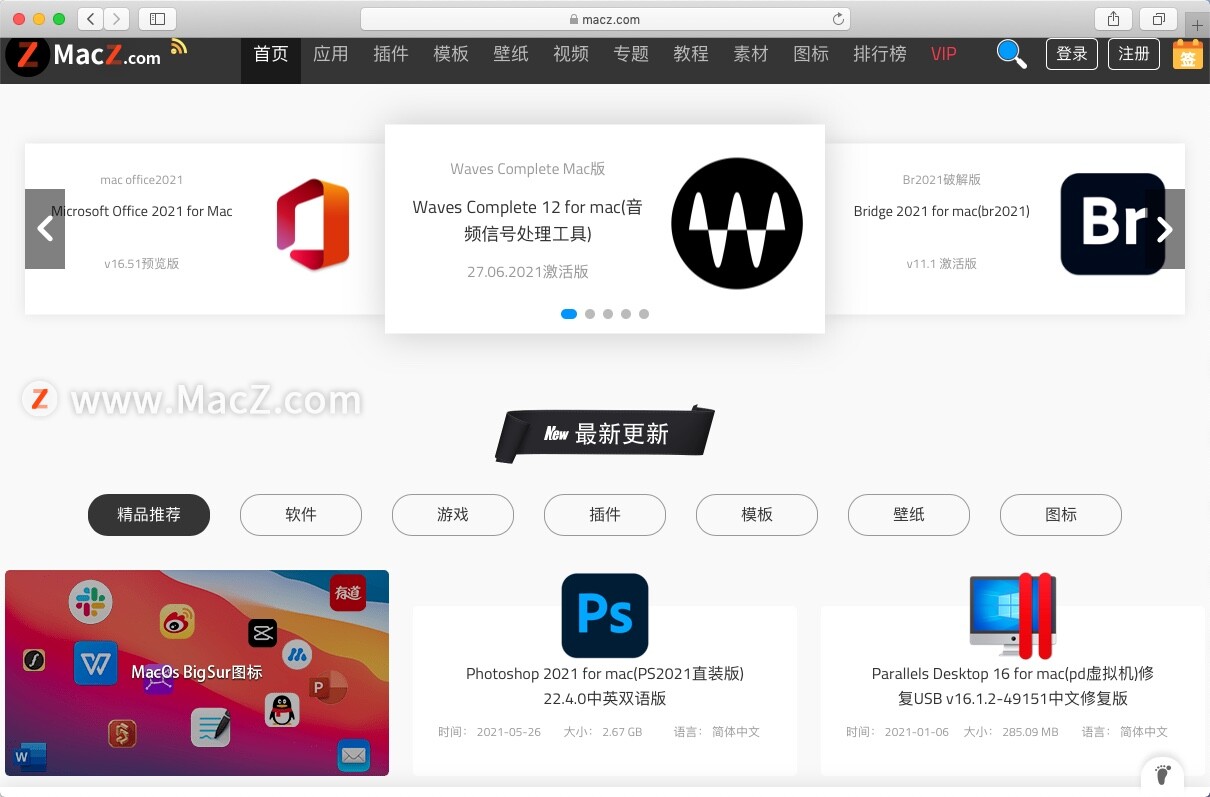Click the 注册 register button

point(1134,54)
